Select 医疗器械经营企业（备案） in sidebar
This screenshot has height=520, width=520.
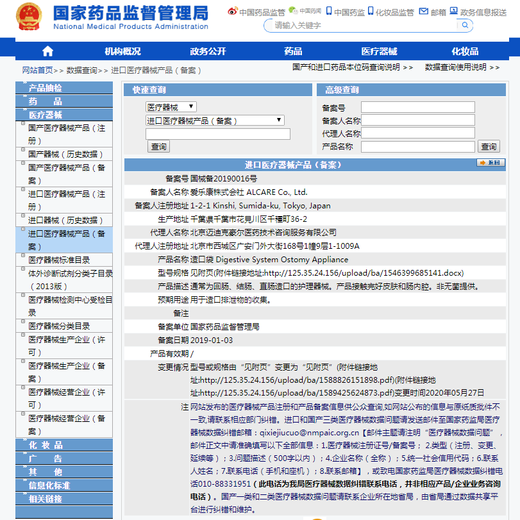(x=66, y=424)
